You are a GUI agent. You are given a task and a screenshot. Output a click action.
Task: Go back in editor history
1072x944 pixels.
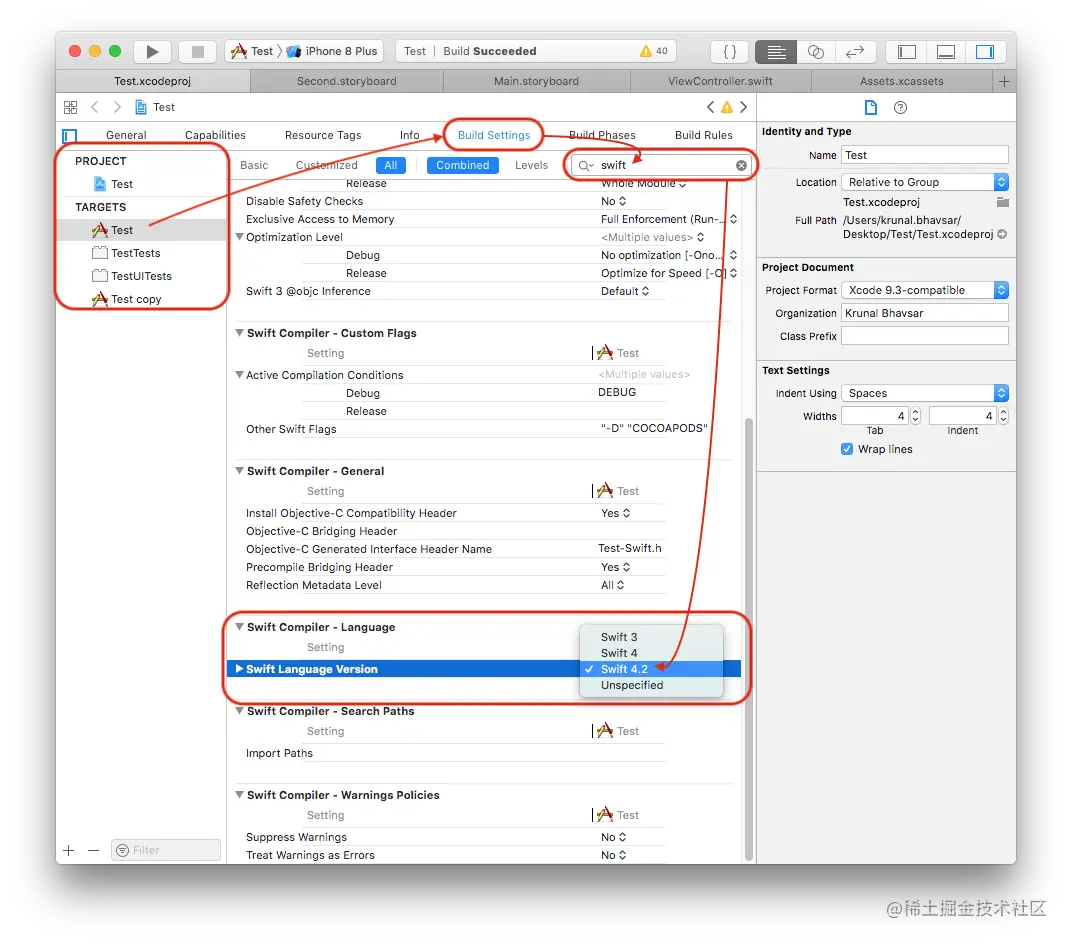tap(95, 107)
